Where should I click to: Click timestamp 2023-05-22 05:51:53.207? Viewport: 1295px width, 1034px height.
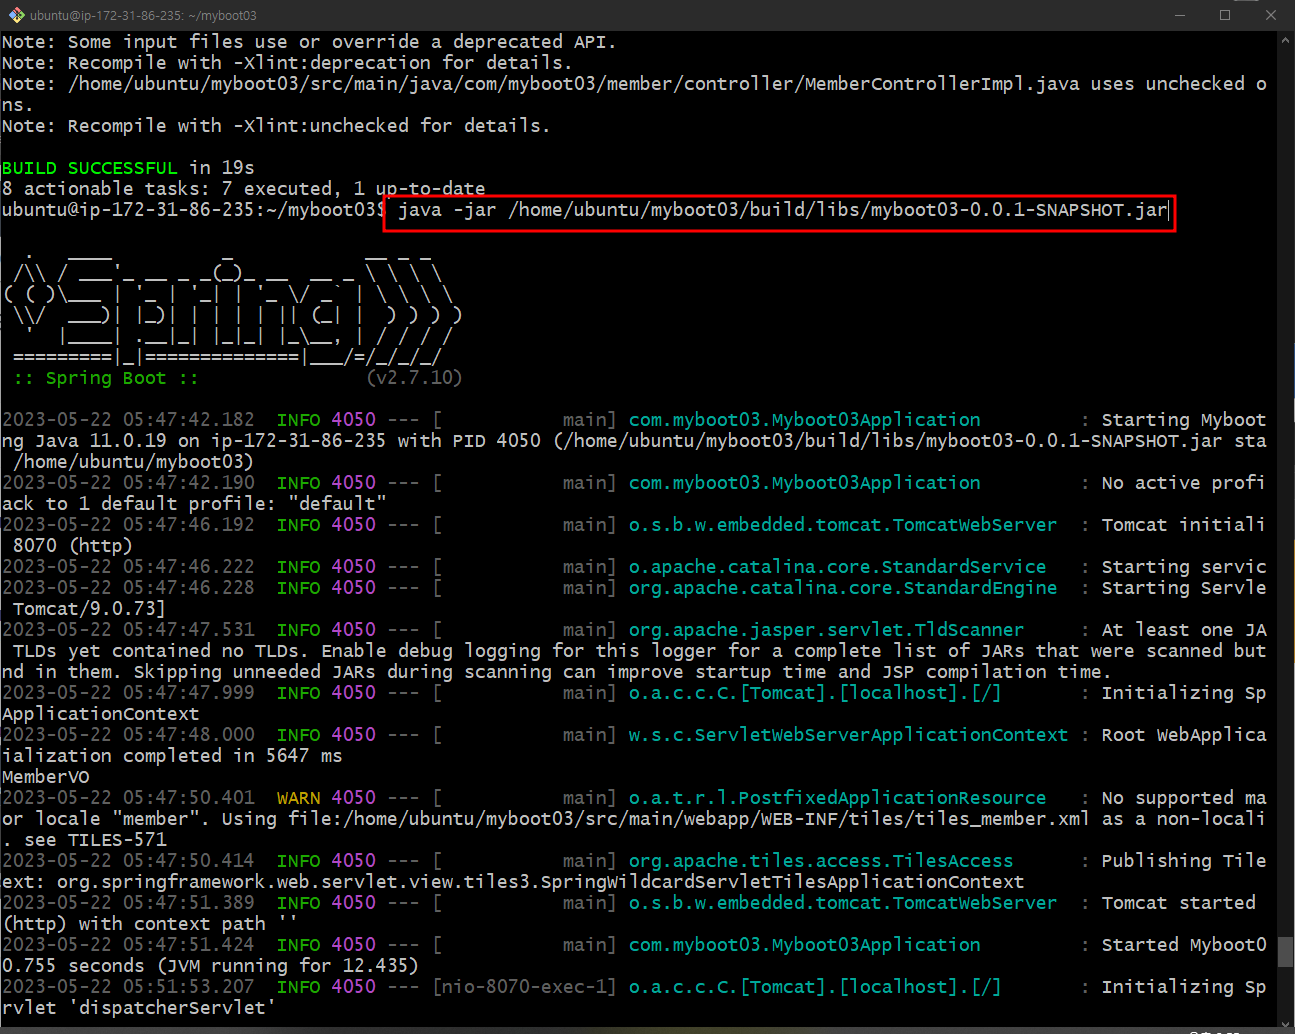tap(128, 987)
